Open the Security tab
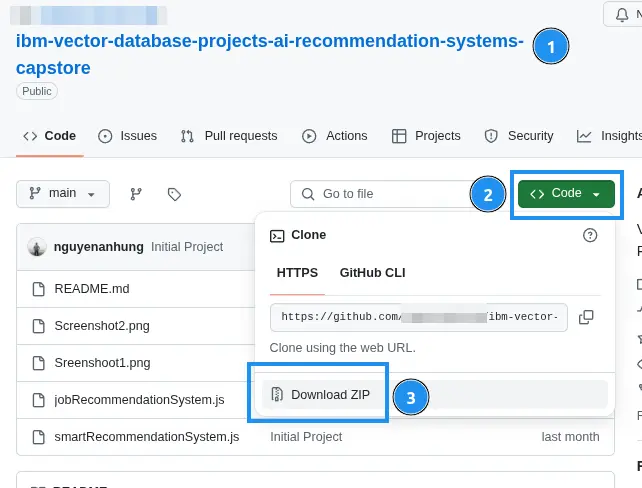 tap(519, 136)
